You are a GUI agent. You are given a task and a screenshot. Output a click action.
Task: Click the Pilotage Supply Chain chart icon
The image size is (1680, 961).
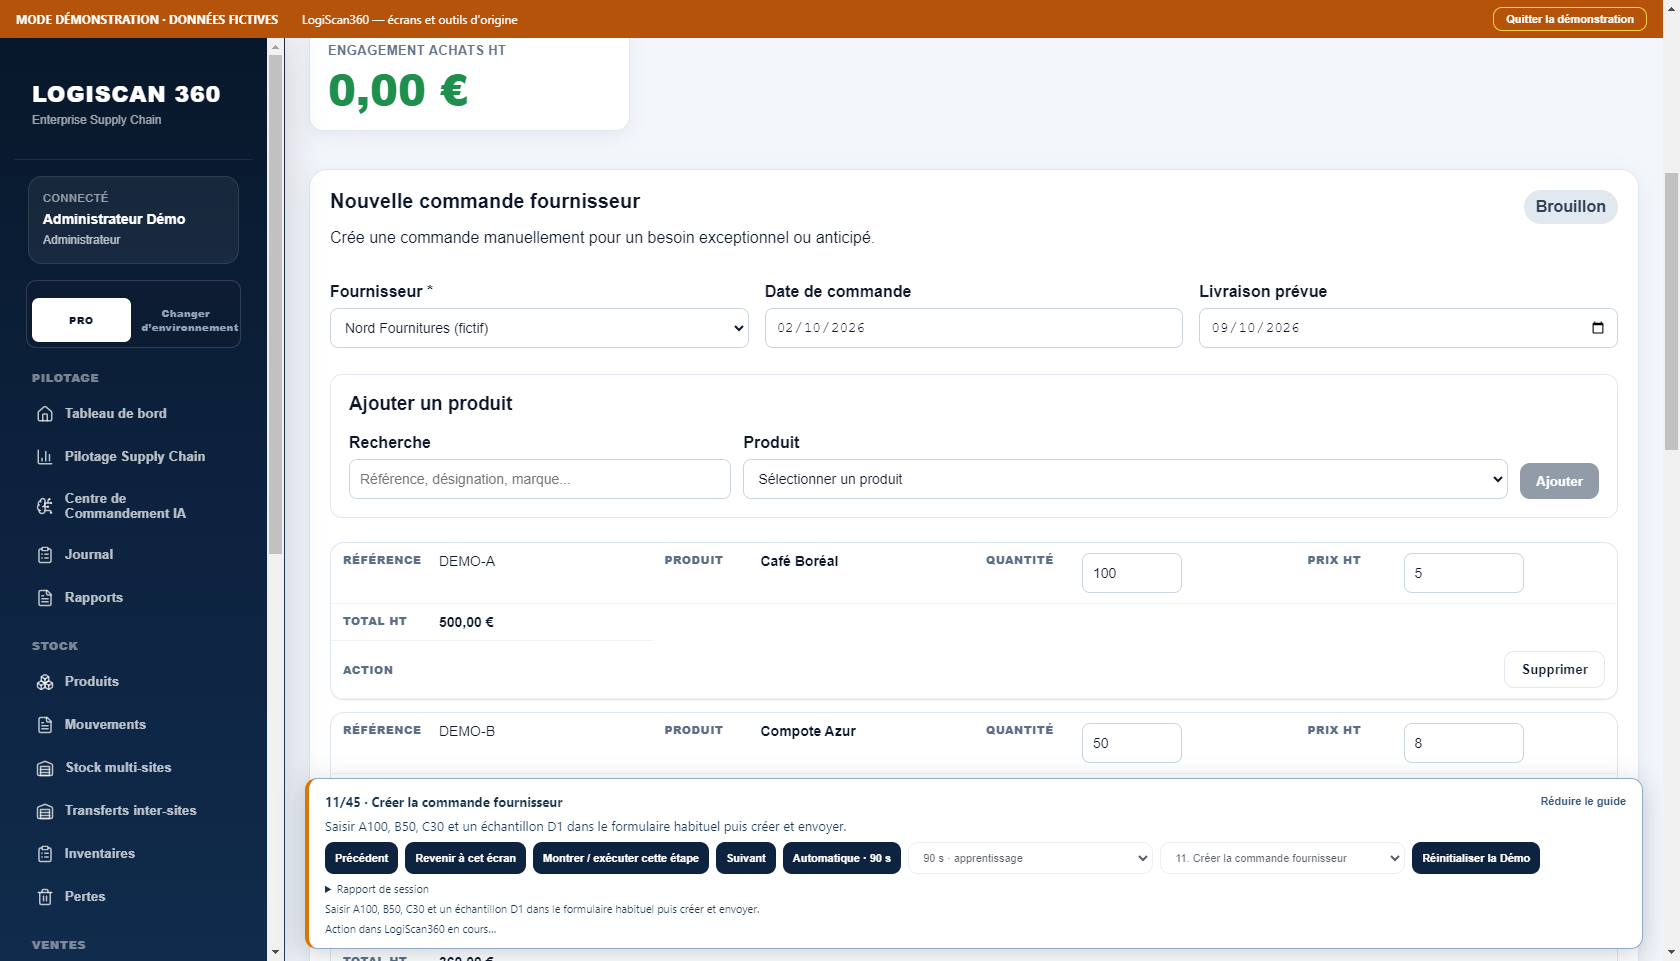[45, 457]
